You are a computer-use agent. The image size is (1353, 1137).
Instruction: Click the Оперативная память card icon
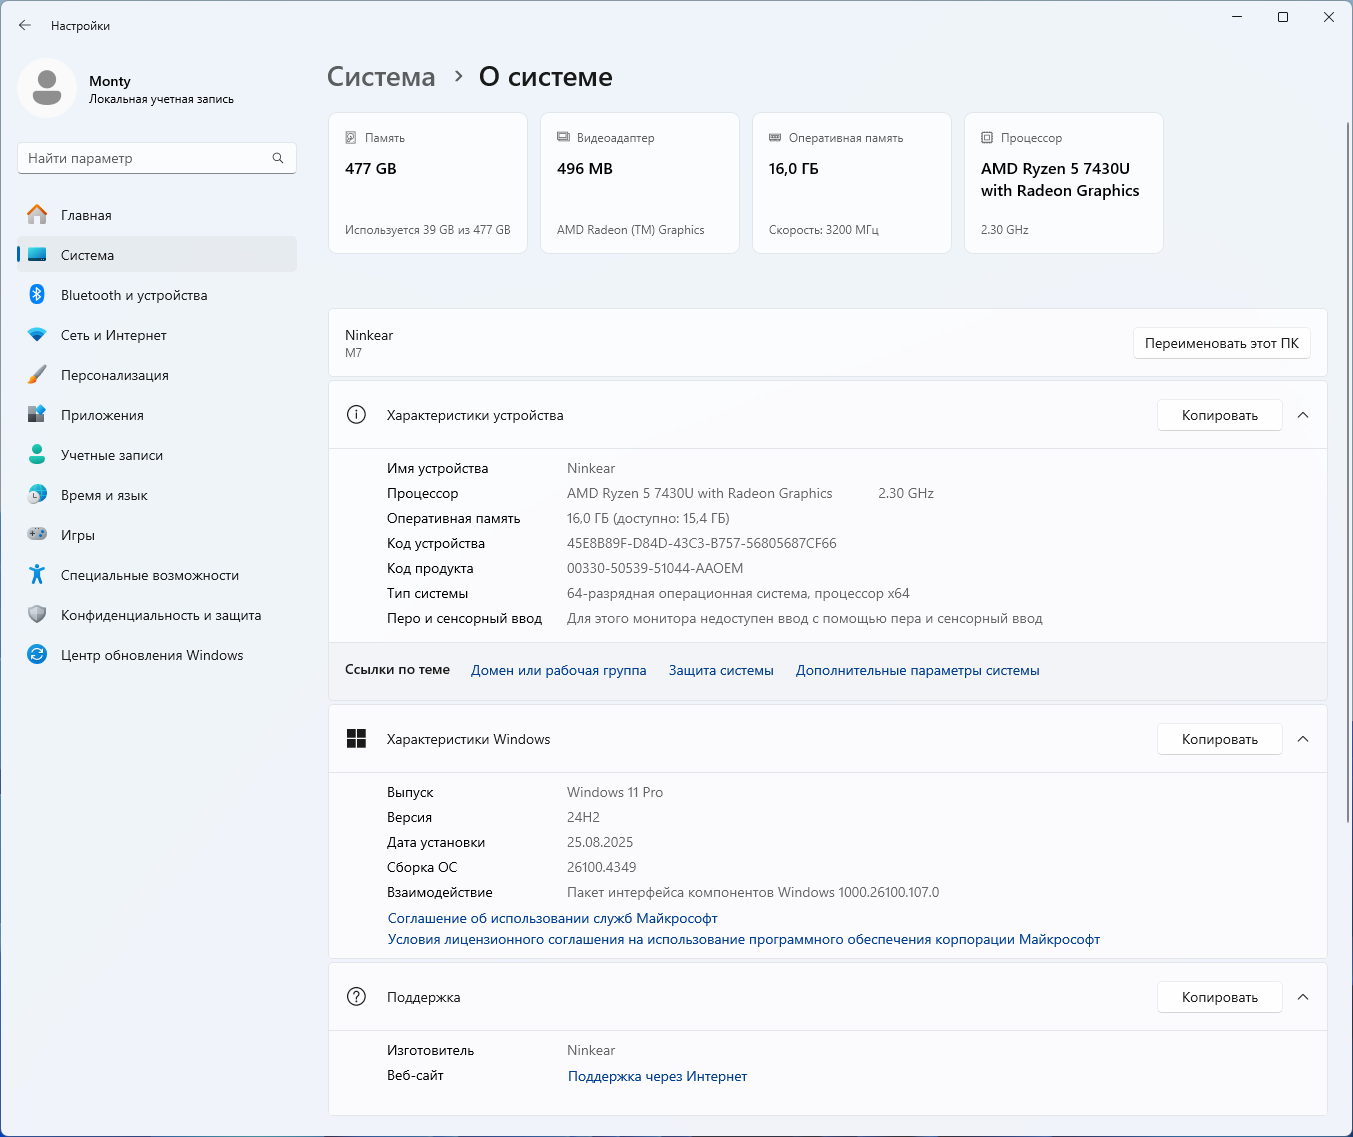[x=775, y=138]
